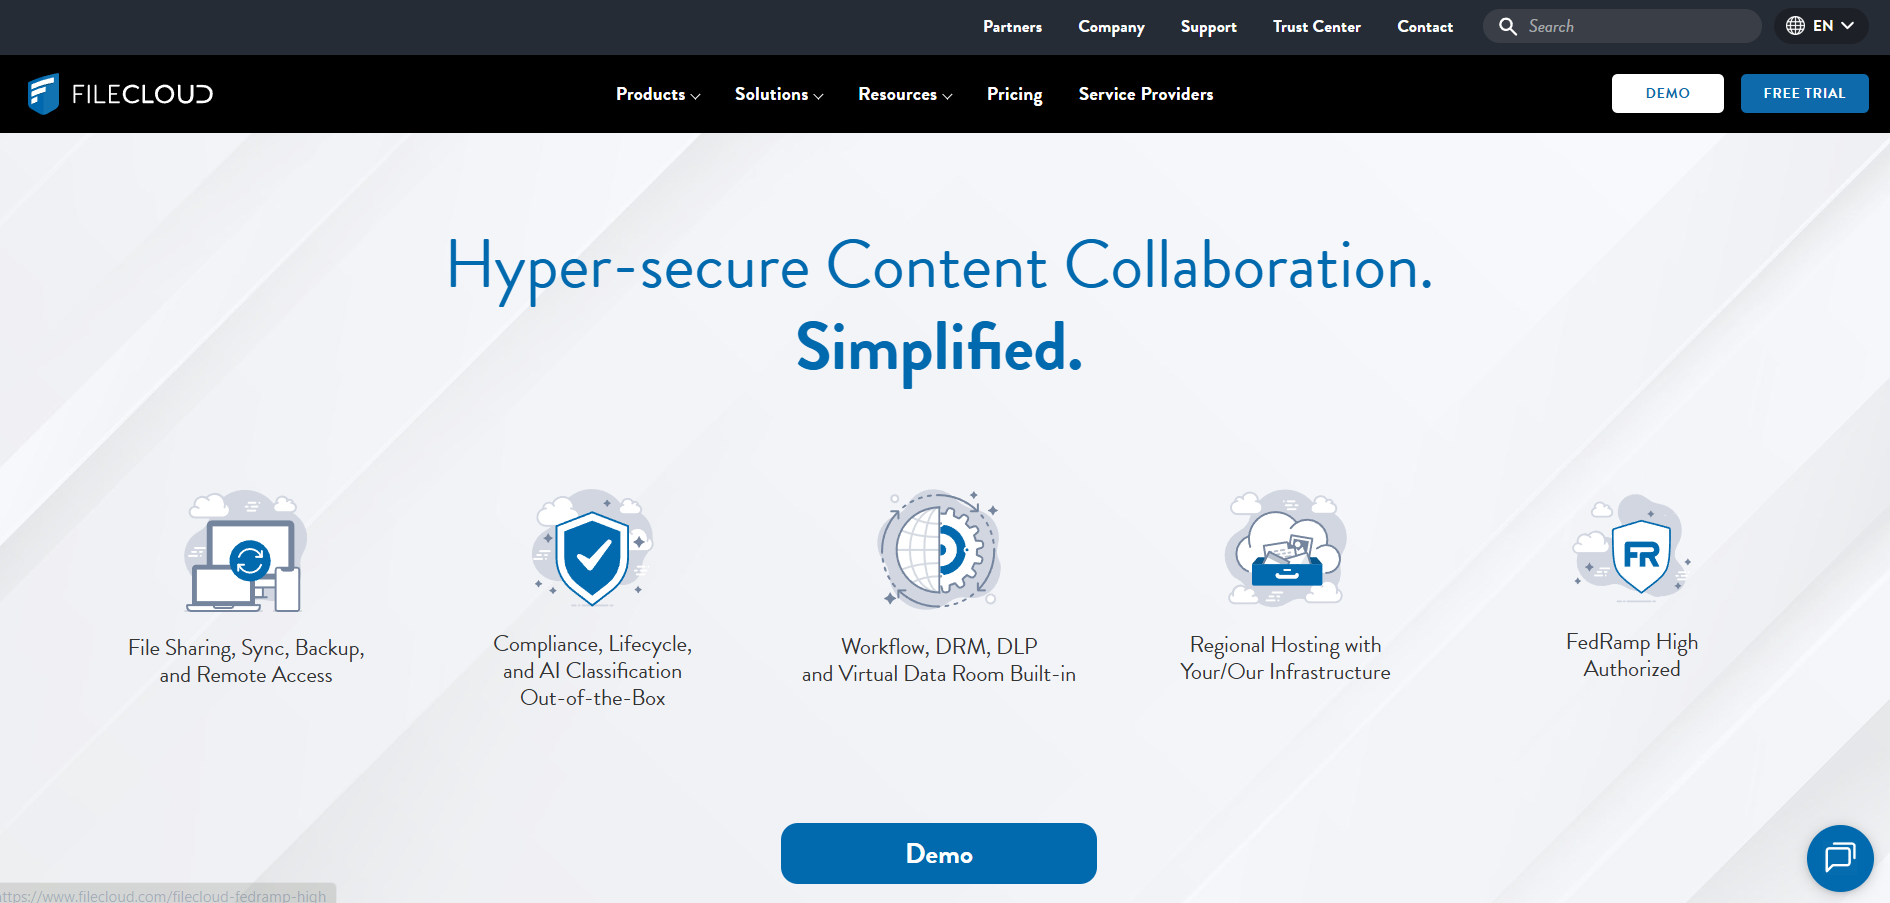Screen dimensions: 1890x903
Task: Click the large blue Demo button
Action: click(938, 853)
